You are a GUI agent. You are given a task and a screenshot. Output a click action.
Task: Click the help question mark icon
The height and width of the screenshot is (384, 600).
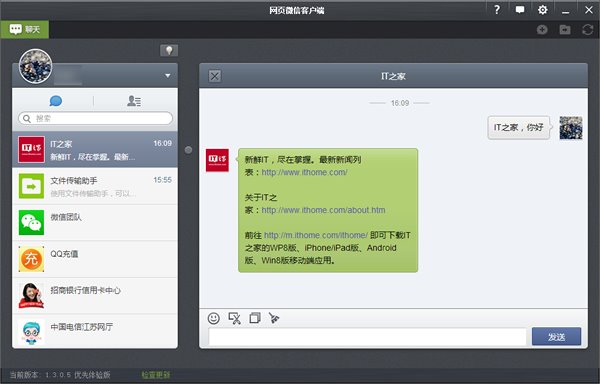[497, 10]
